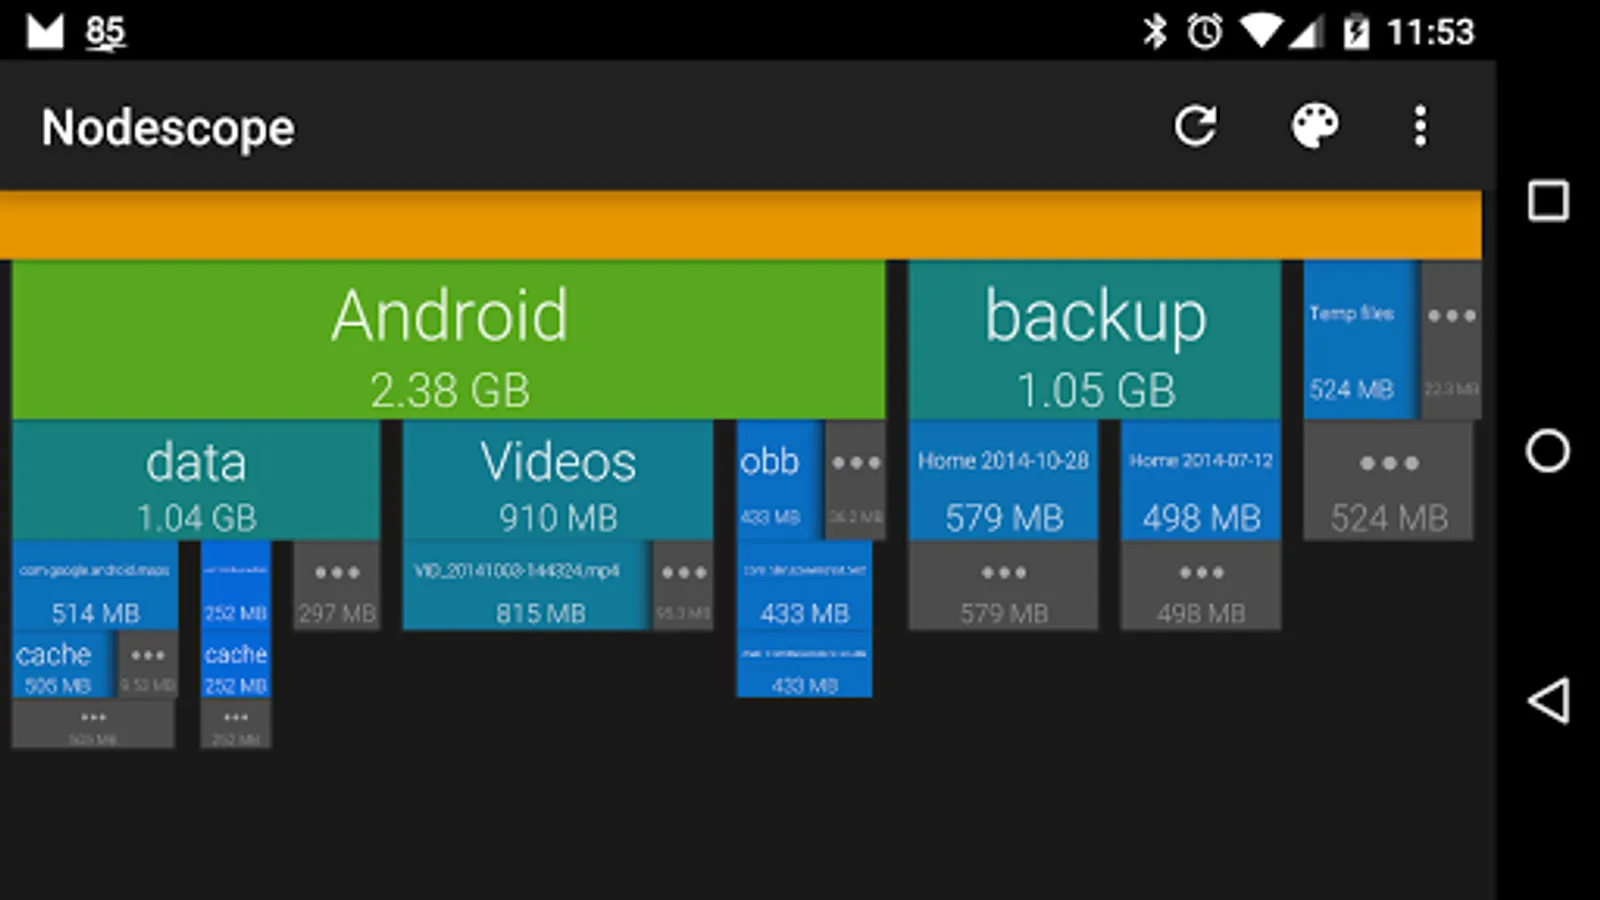
Task: Open the data 1.04 GB folder tile
Action: pyautogui.click(x=196, y=481)
